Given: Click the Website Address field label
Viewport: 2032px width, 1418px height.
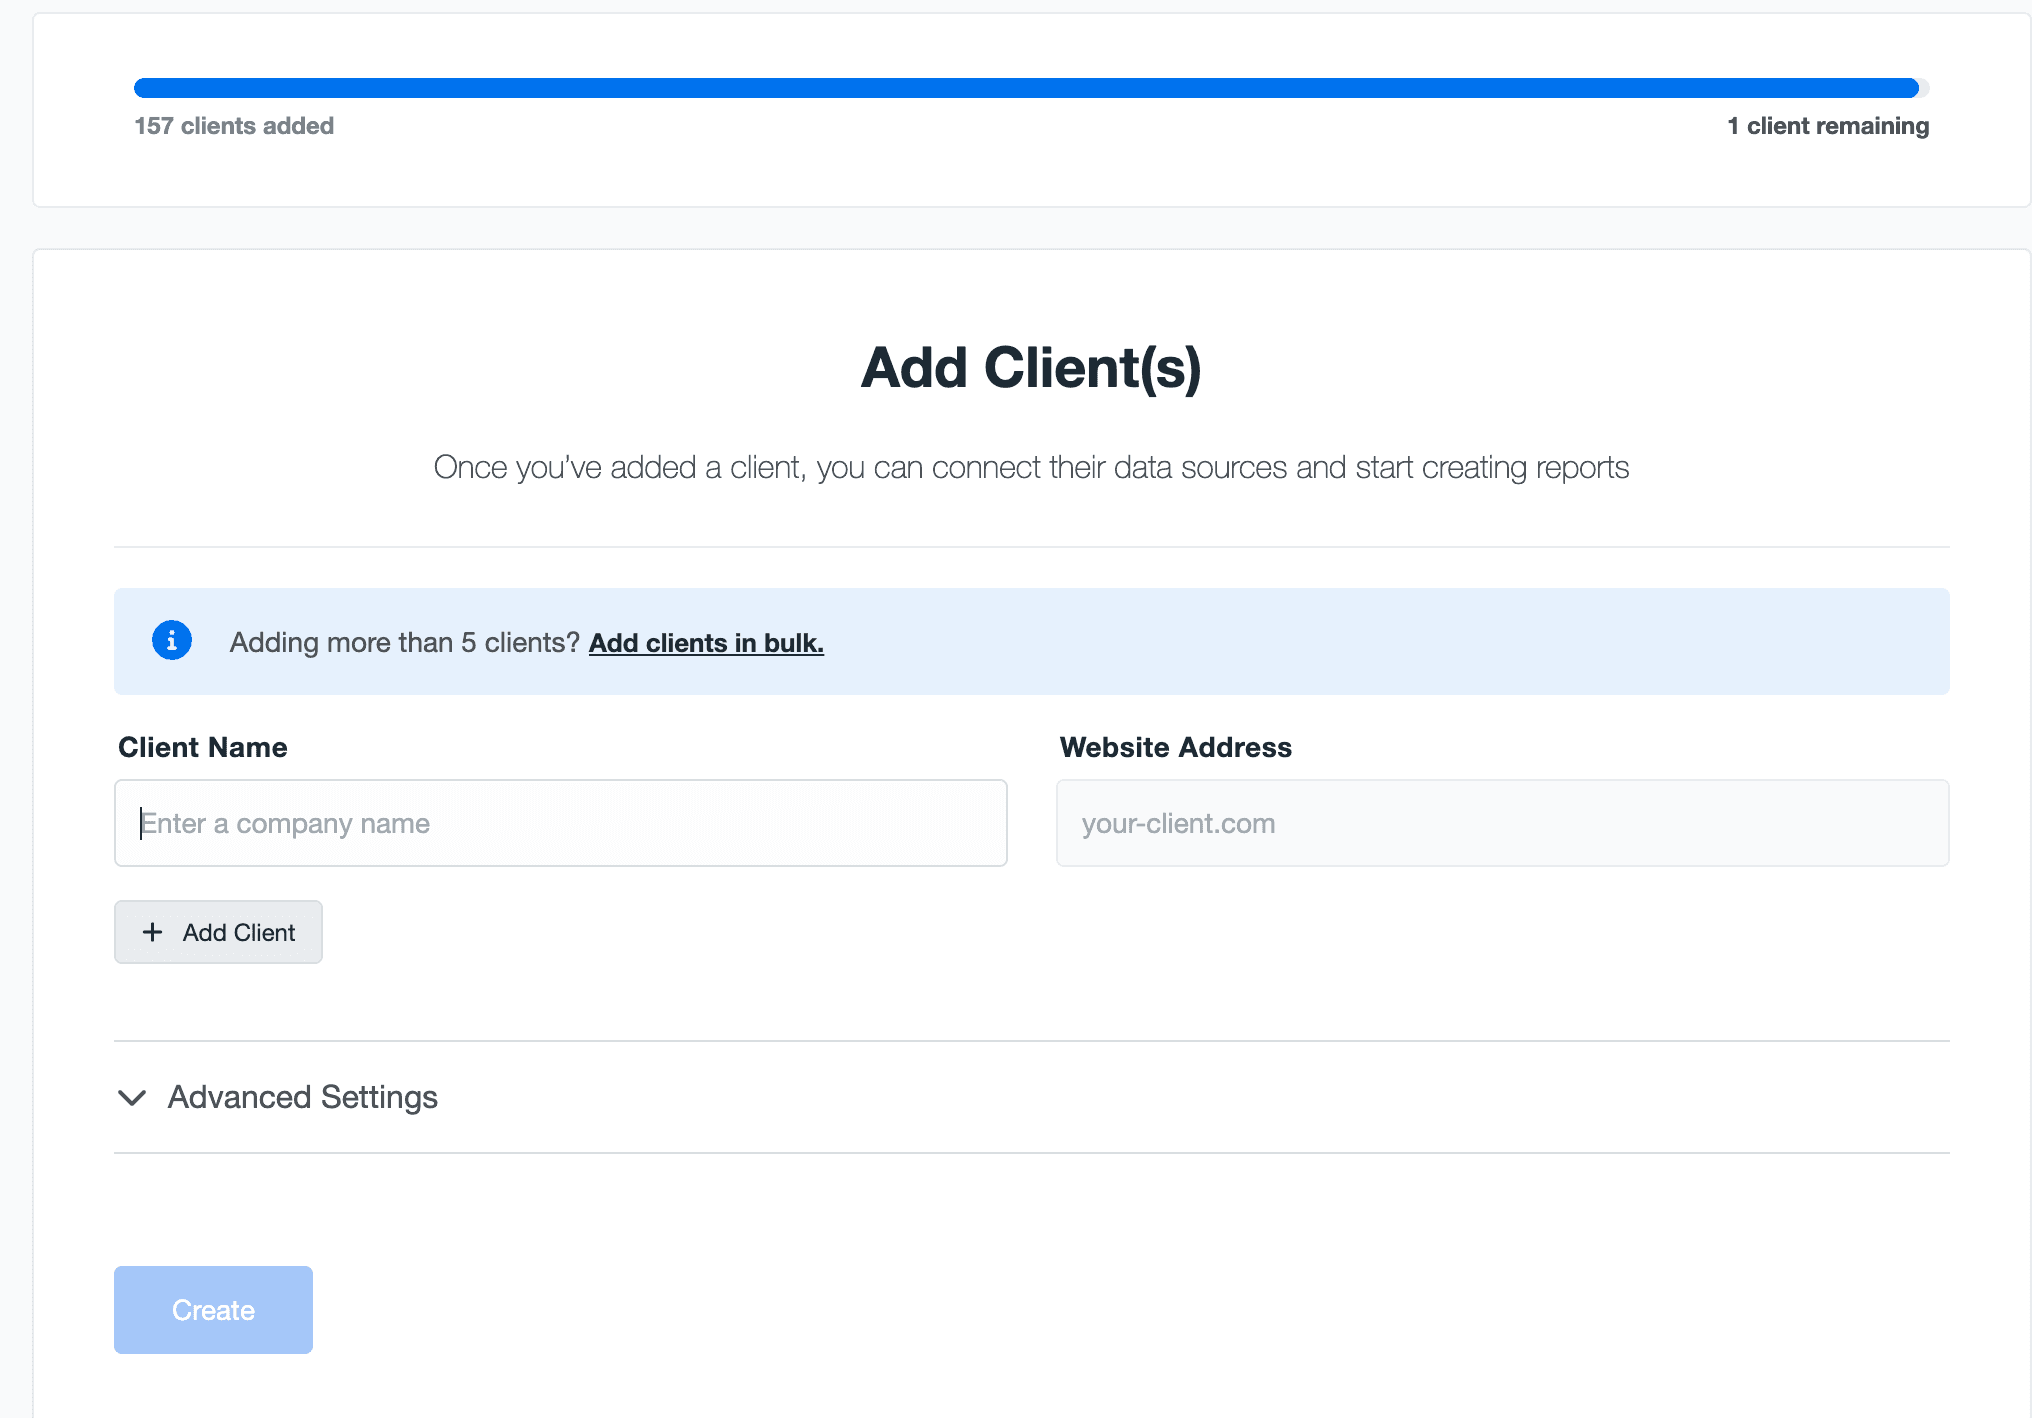Looking at the screenshot, I should click(x=1175, y=747).
